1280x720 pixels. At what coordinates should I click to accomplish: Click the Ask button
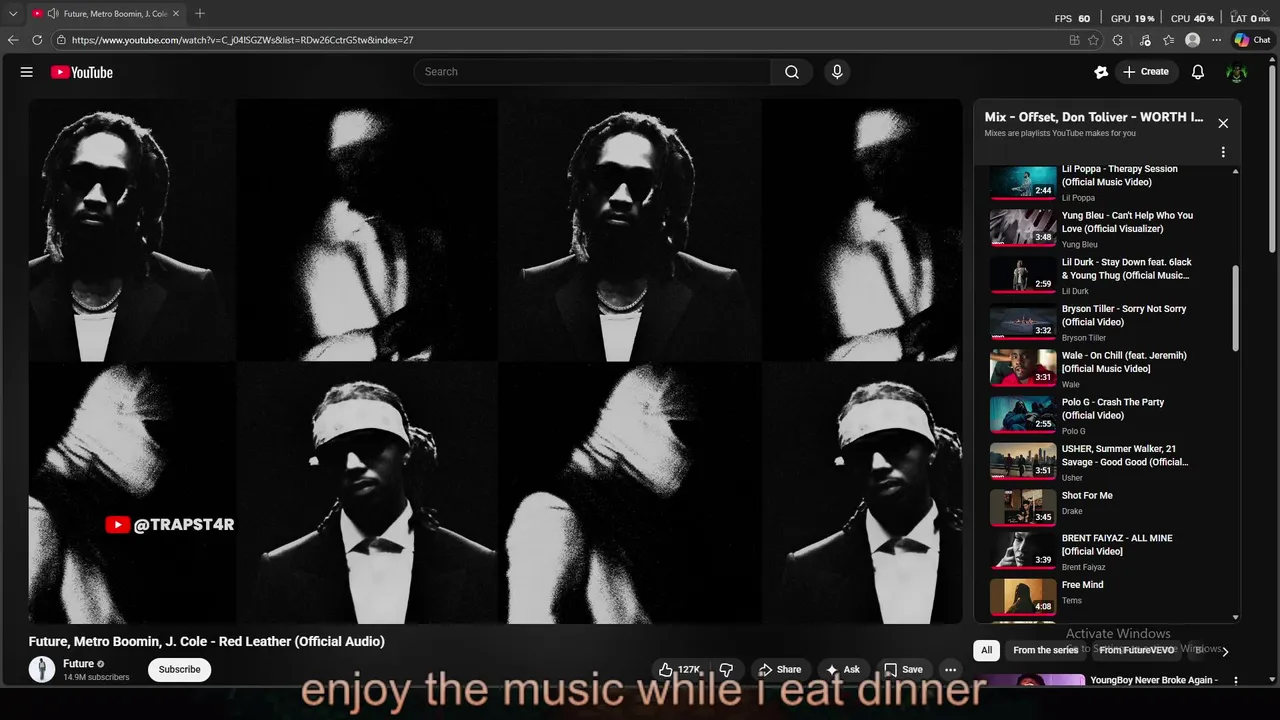coord(842,669)
